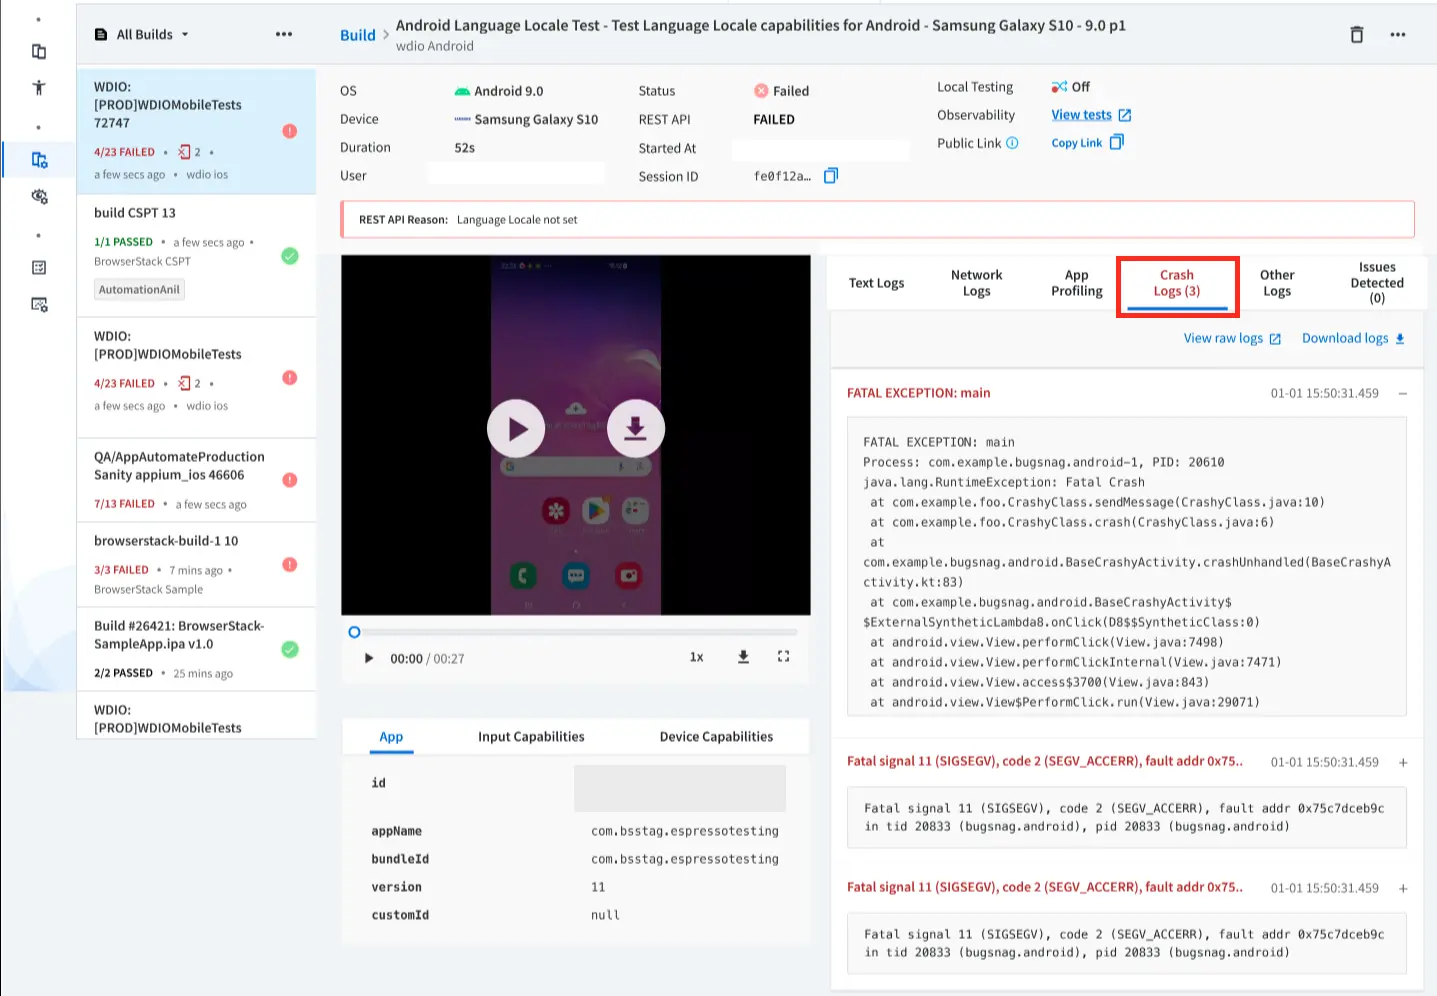Expand the first Fatal signal 11 entry

pyautogui.click(x=1402, y=762)
